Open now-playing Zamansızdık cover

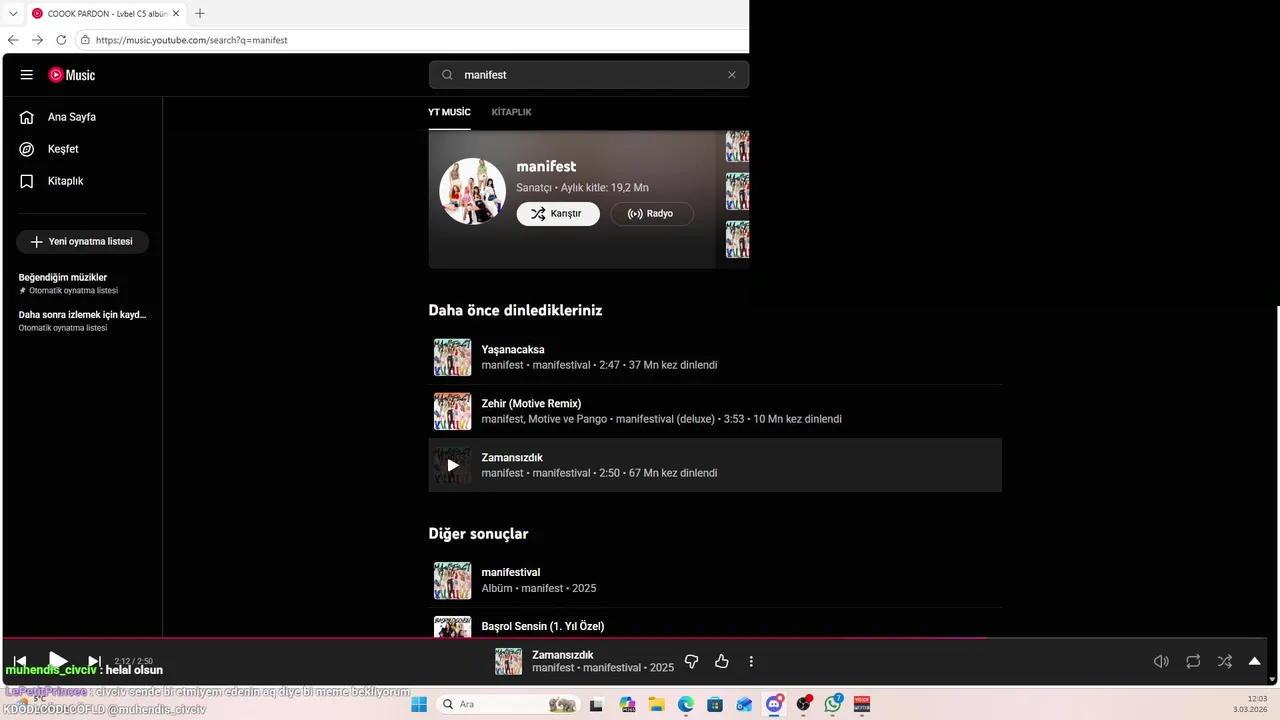[x=508, y=661]
